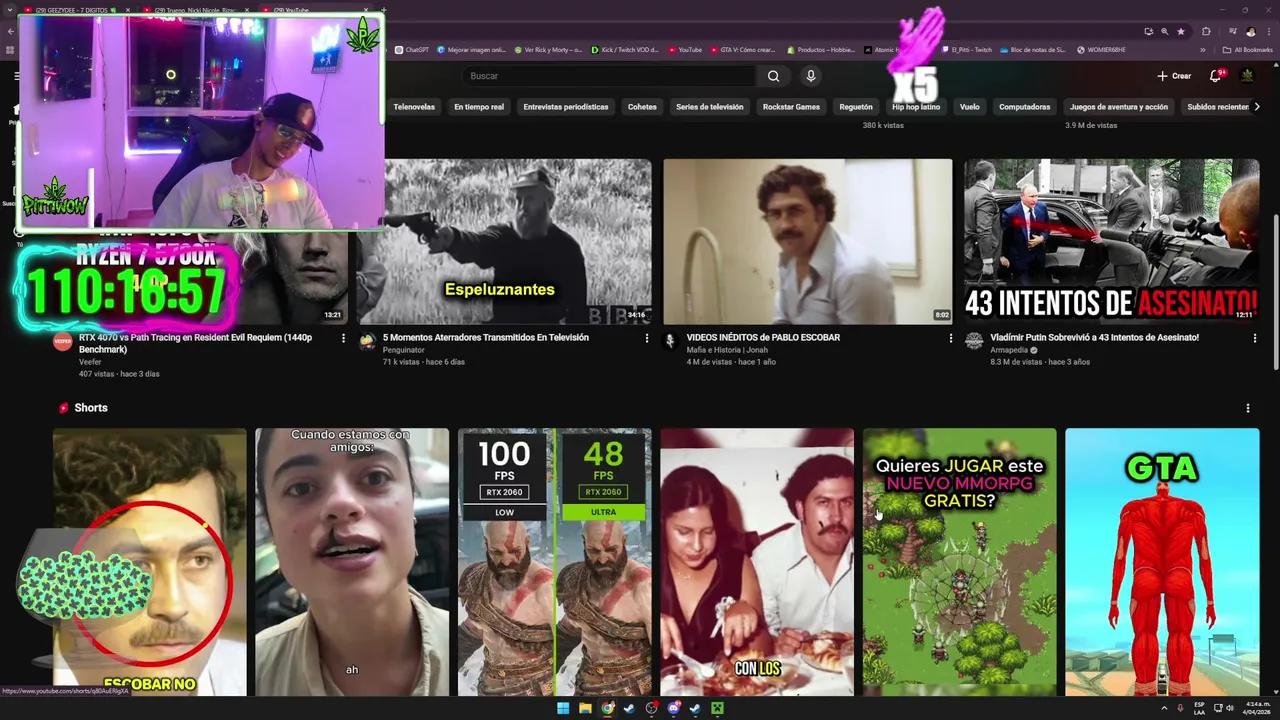Open the browser extensions puzzle icon
The width and height of the screenshot is (1280, 720).
(1206, 31)
